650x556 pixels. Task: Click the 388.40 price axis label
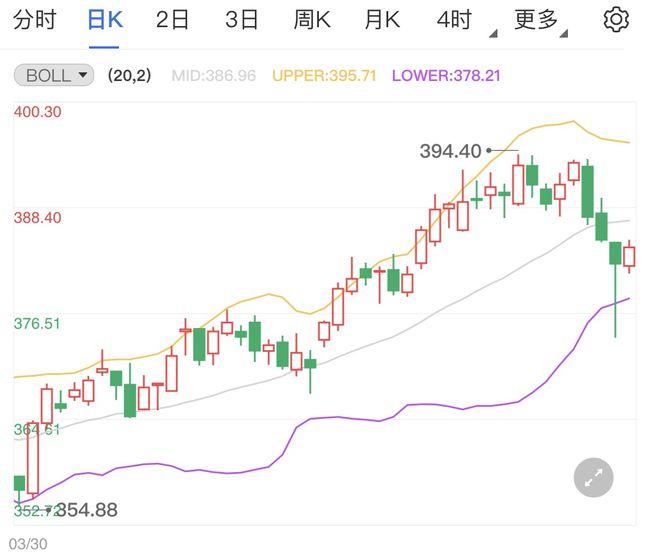coord(38,217)
